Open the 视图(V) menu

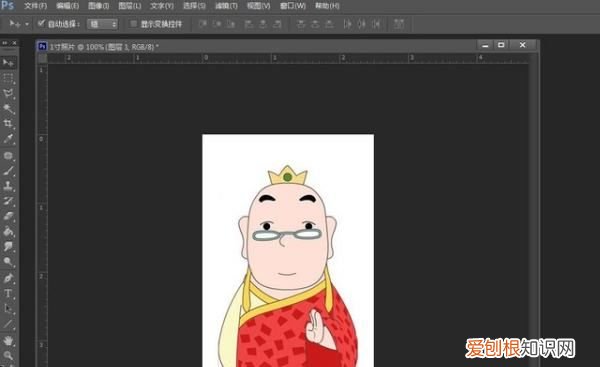point(258,6)
